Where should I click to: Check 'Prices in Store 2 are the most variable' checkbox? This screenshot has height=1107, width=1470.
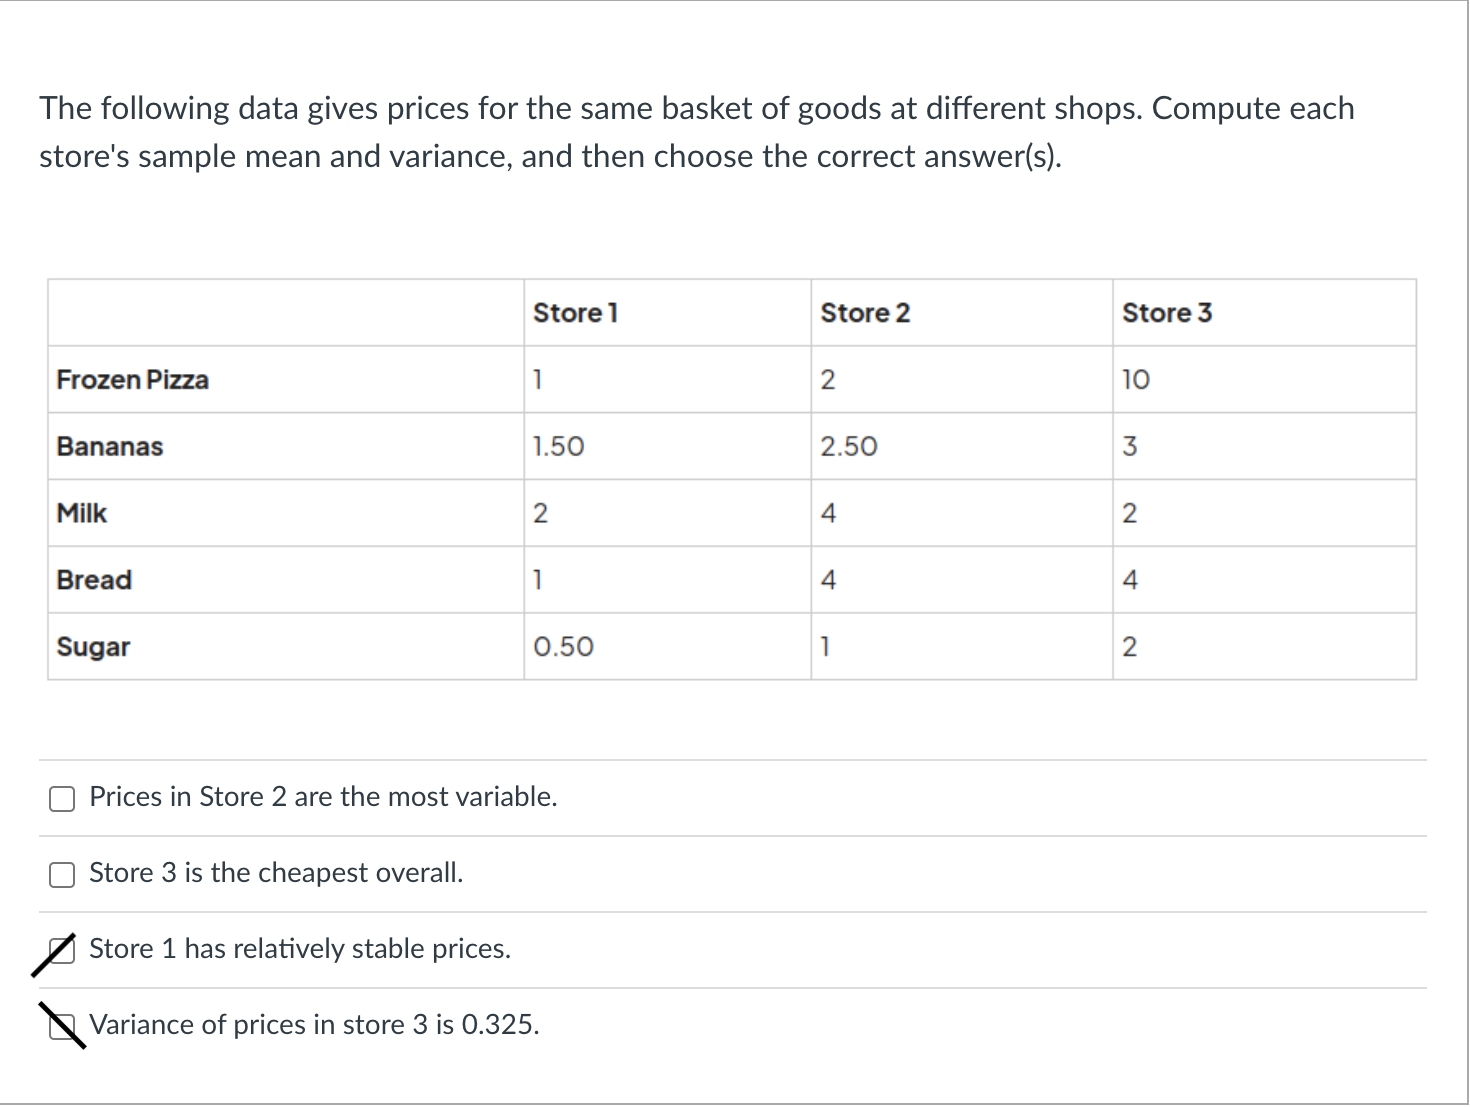coord(62,798)
